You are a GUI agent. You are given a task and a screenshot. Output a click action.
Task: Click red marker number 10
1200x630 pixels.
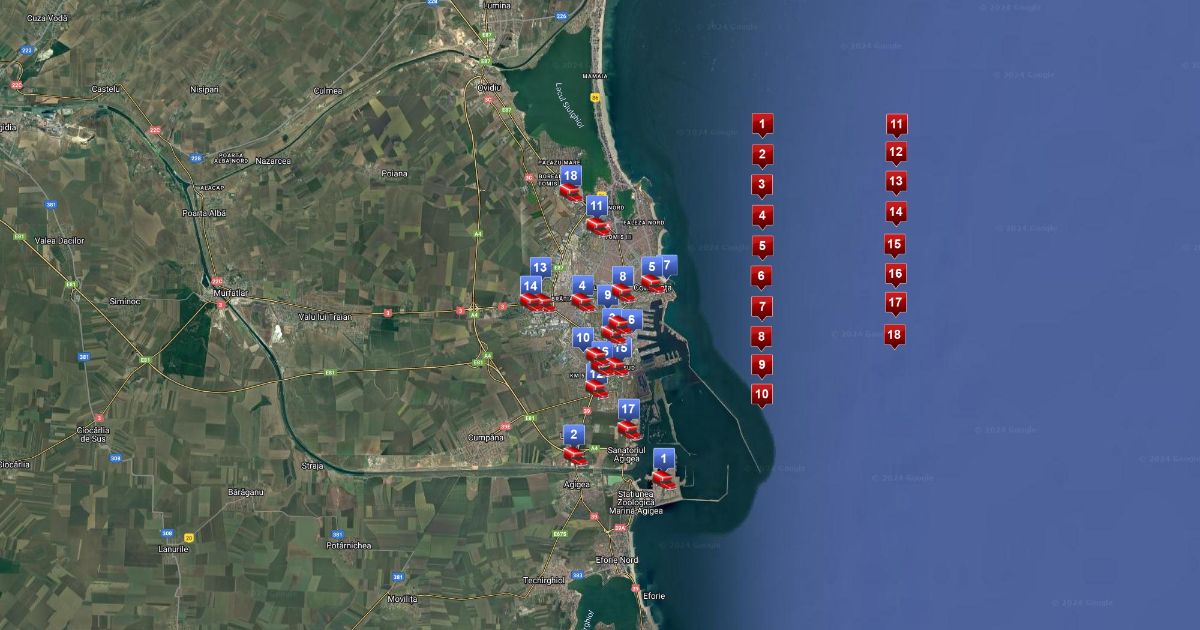pos(762,394)
